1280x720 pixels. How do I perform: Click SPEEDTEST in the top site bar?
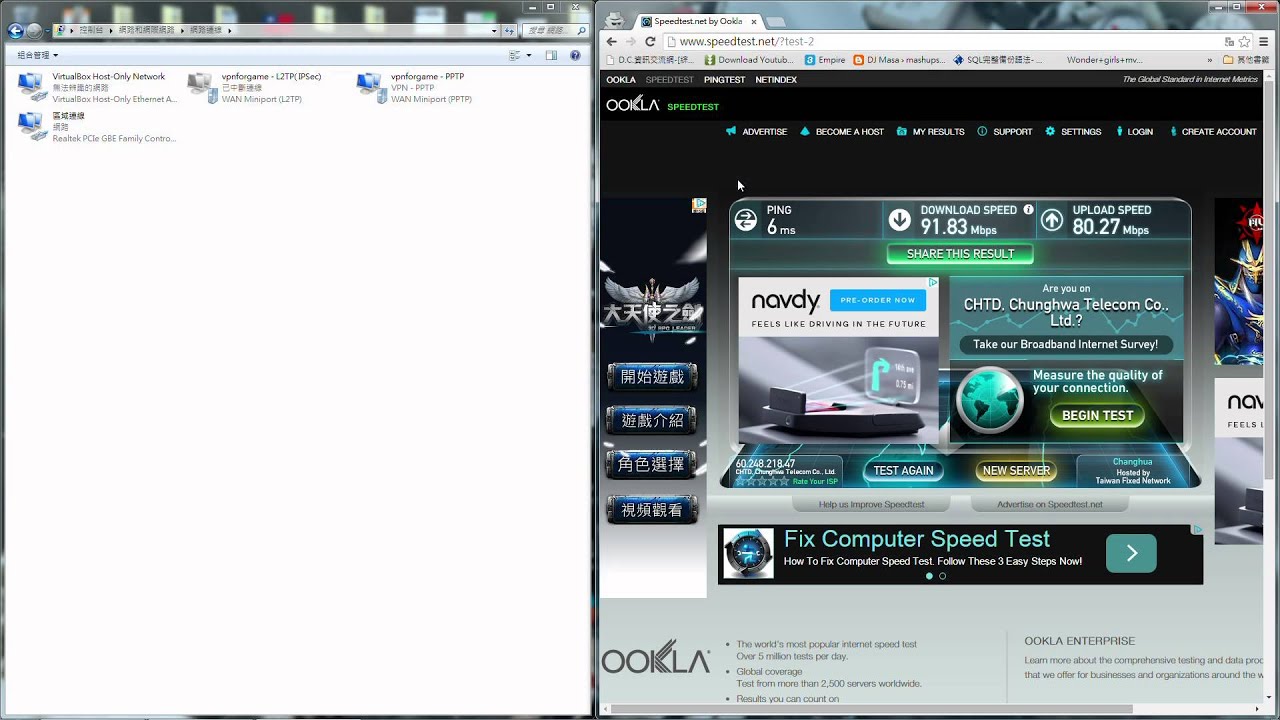[x=669, y=80]
